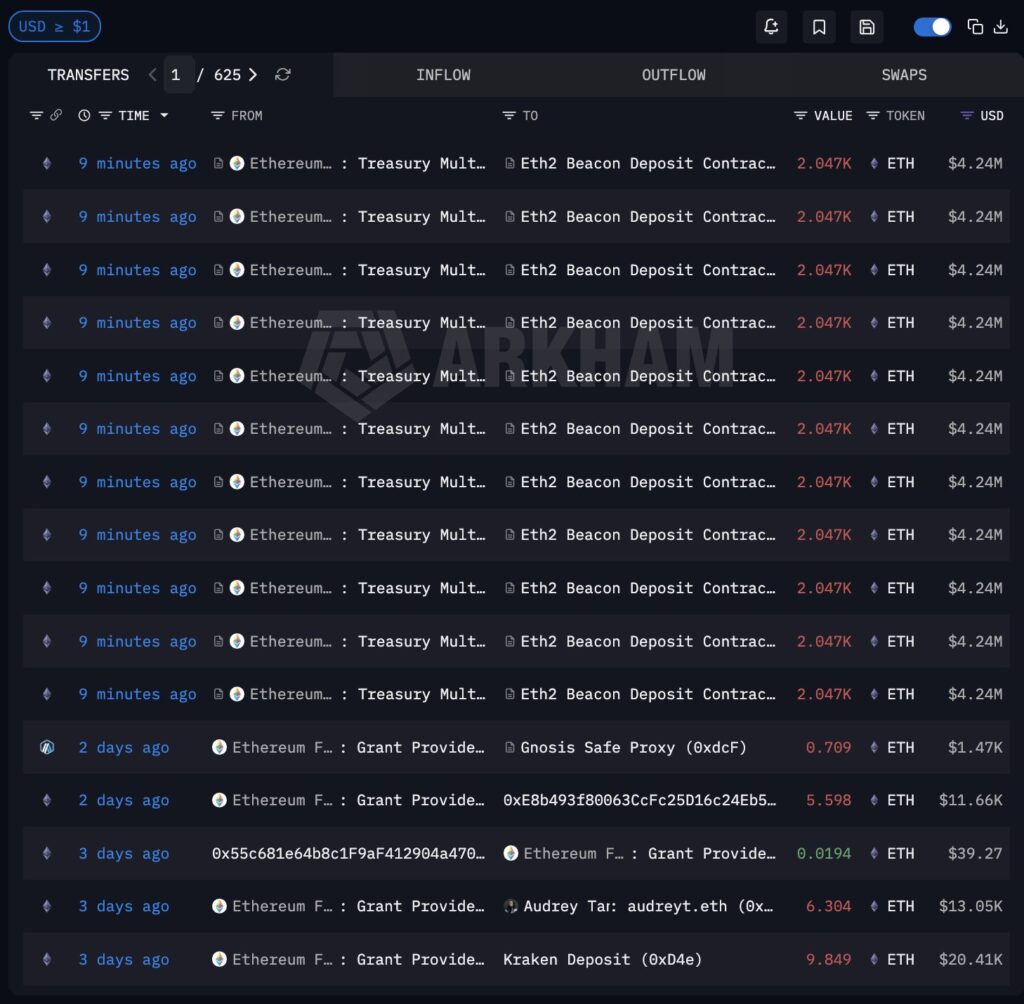Go to the previous page with the left chevron

[151, 74]
